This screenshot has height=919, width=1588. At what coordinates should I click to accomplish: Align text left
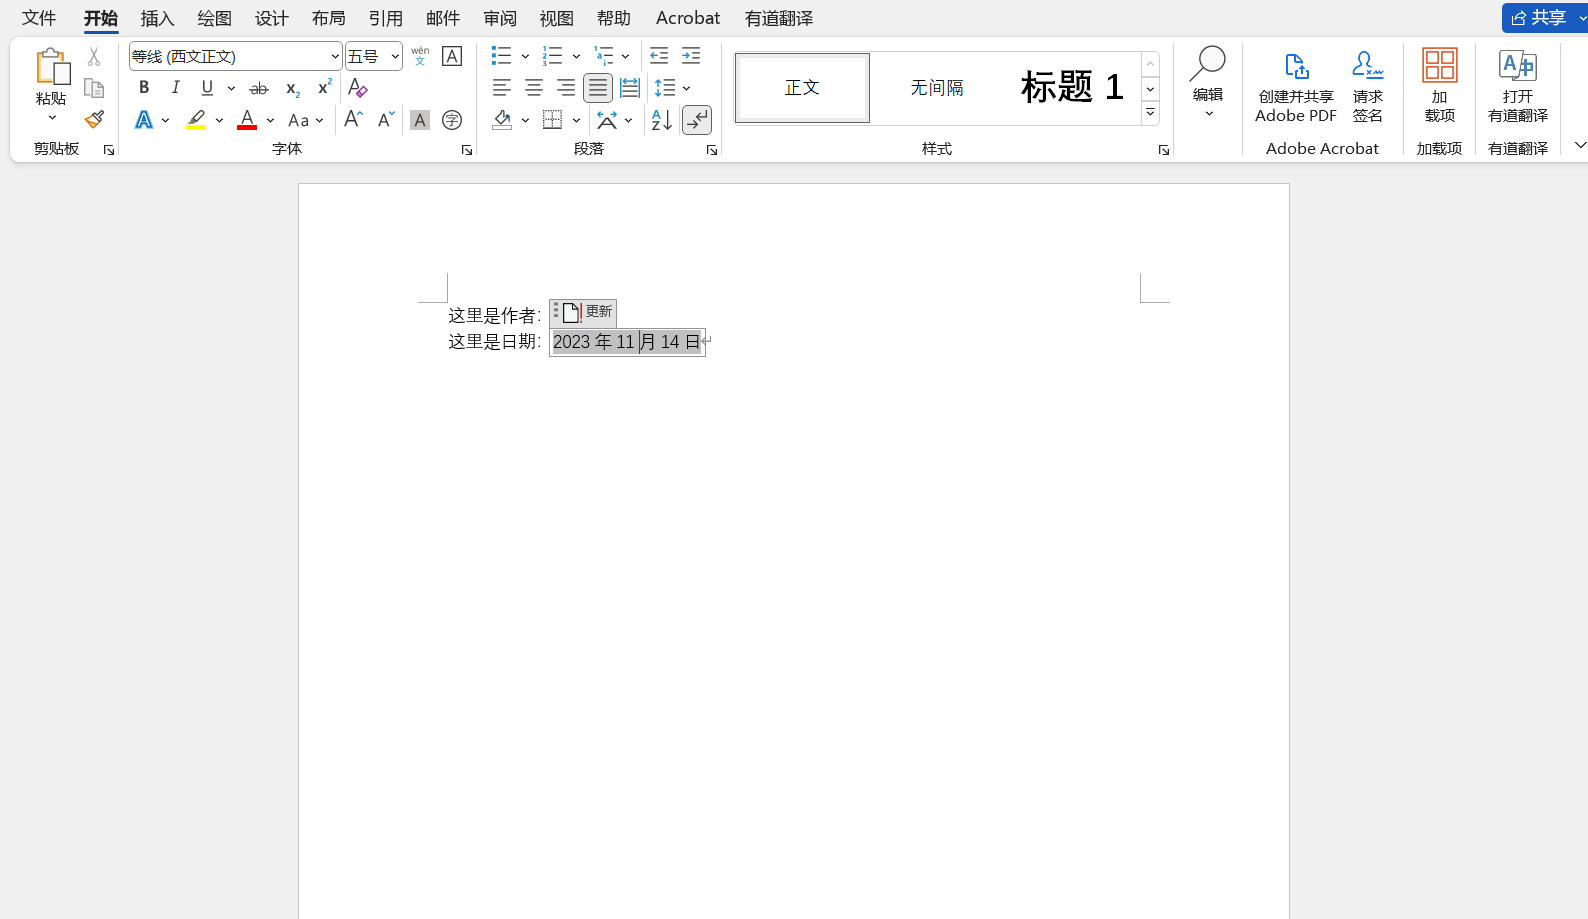(502, 88)
